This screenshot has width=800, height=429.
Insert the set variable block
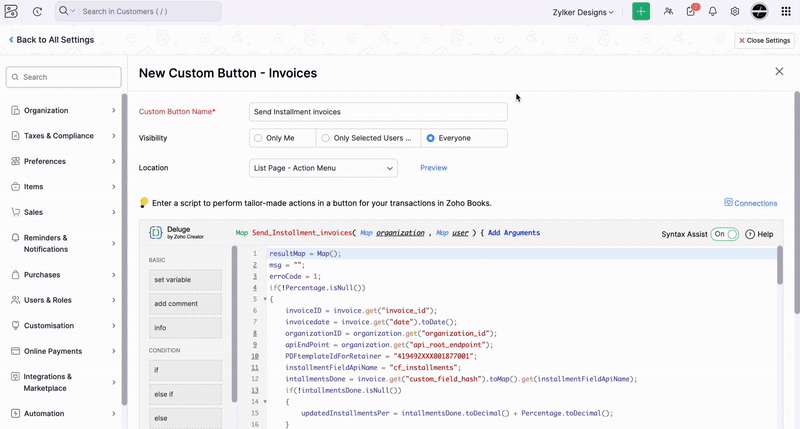tap(185, 280)
